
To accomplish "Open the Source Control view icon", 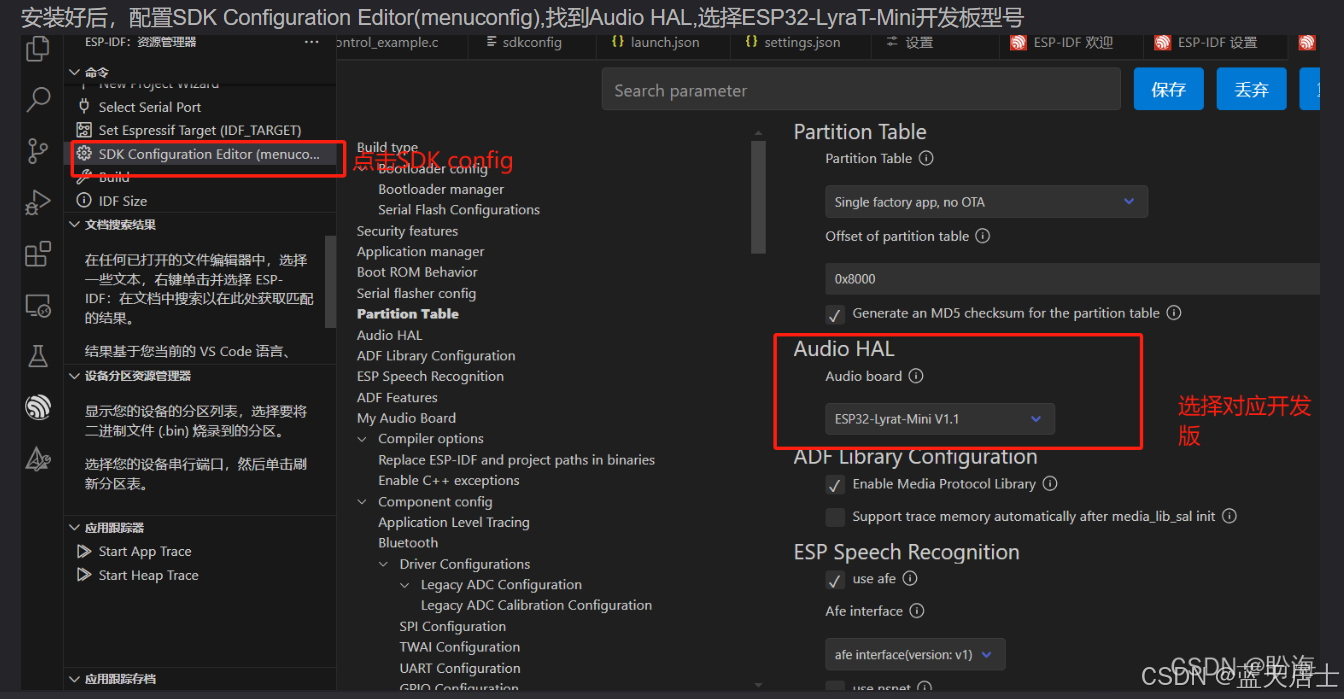I will click(x=38, y=151).
